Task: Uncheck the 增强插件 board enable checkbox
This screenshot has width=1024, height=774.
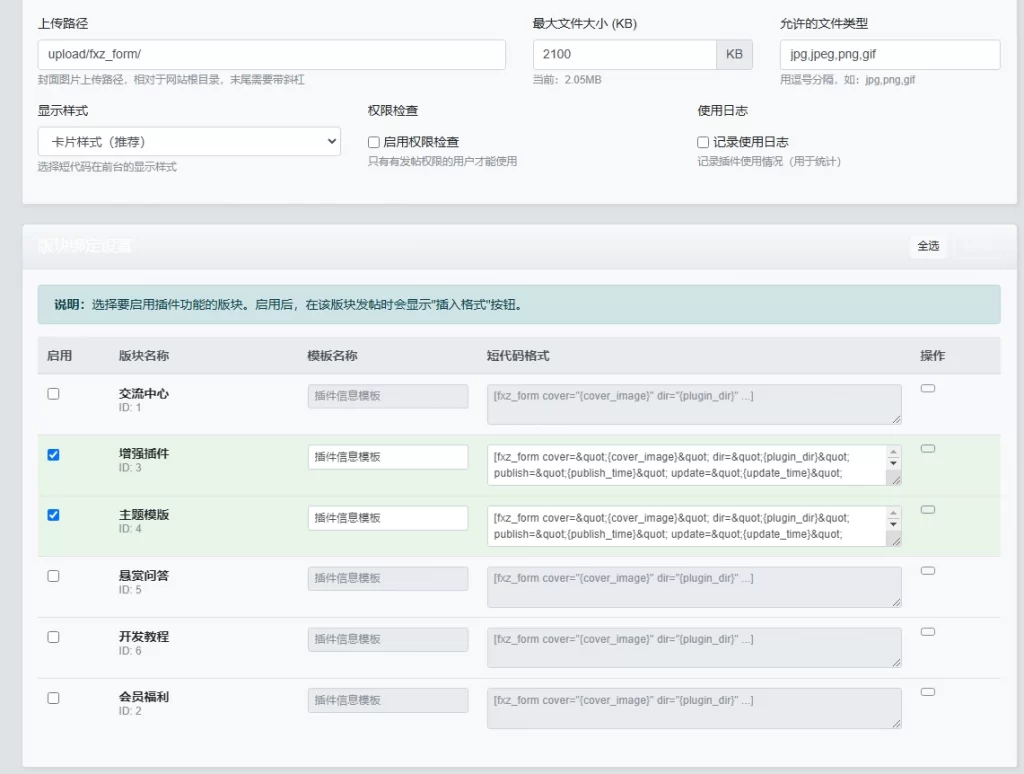Action: pyautogui.click(x=54, y=454)
